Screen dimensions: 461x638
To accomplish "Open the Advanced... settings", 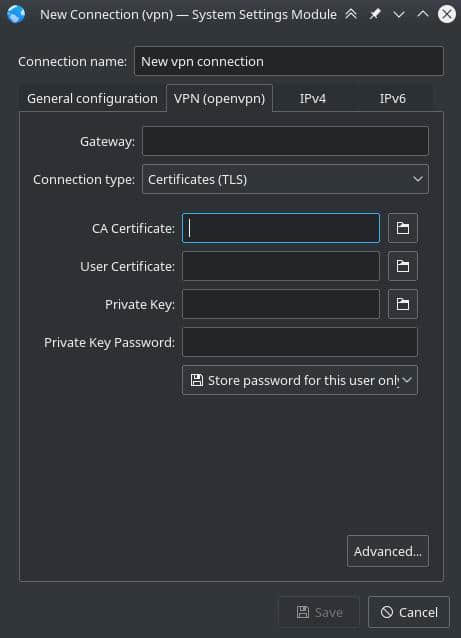I will [388, 551].
